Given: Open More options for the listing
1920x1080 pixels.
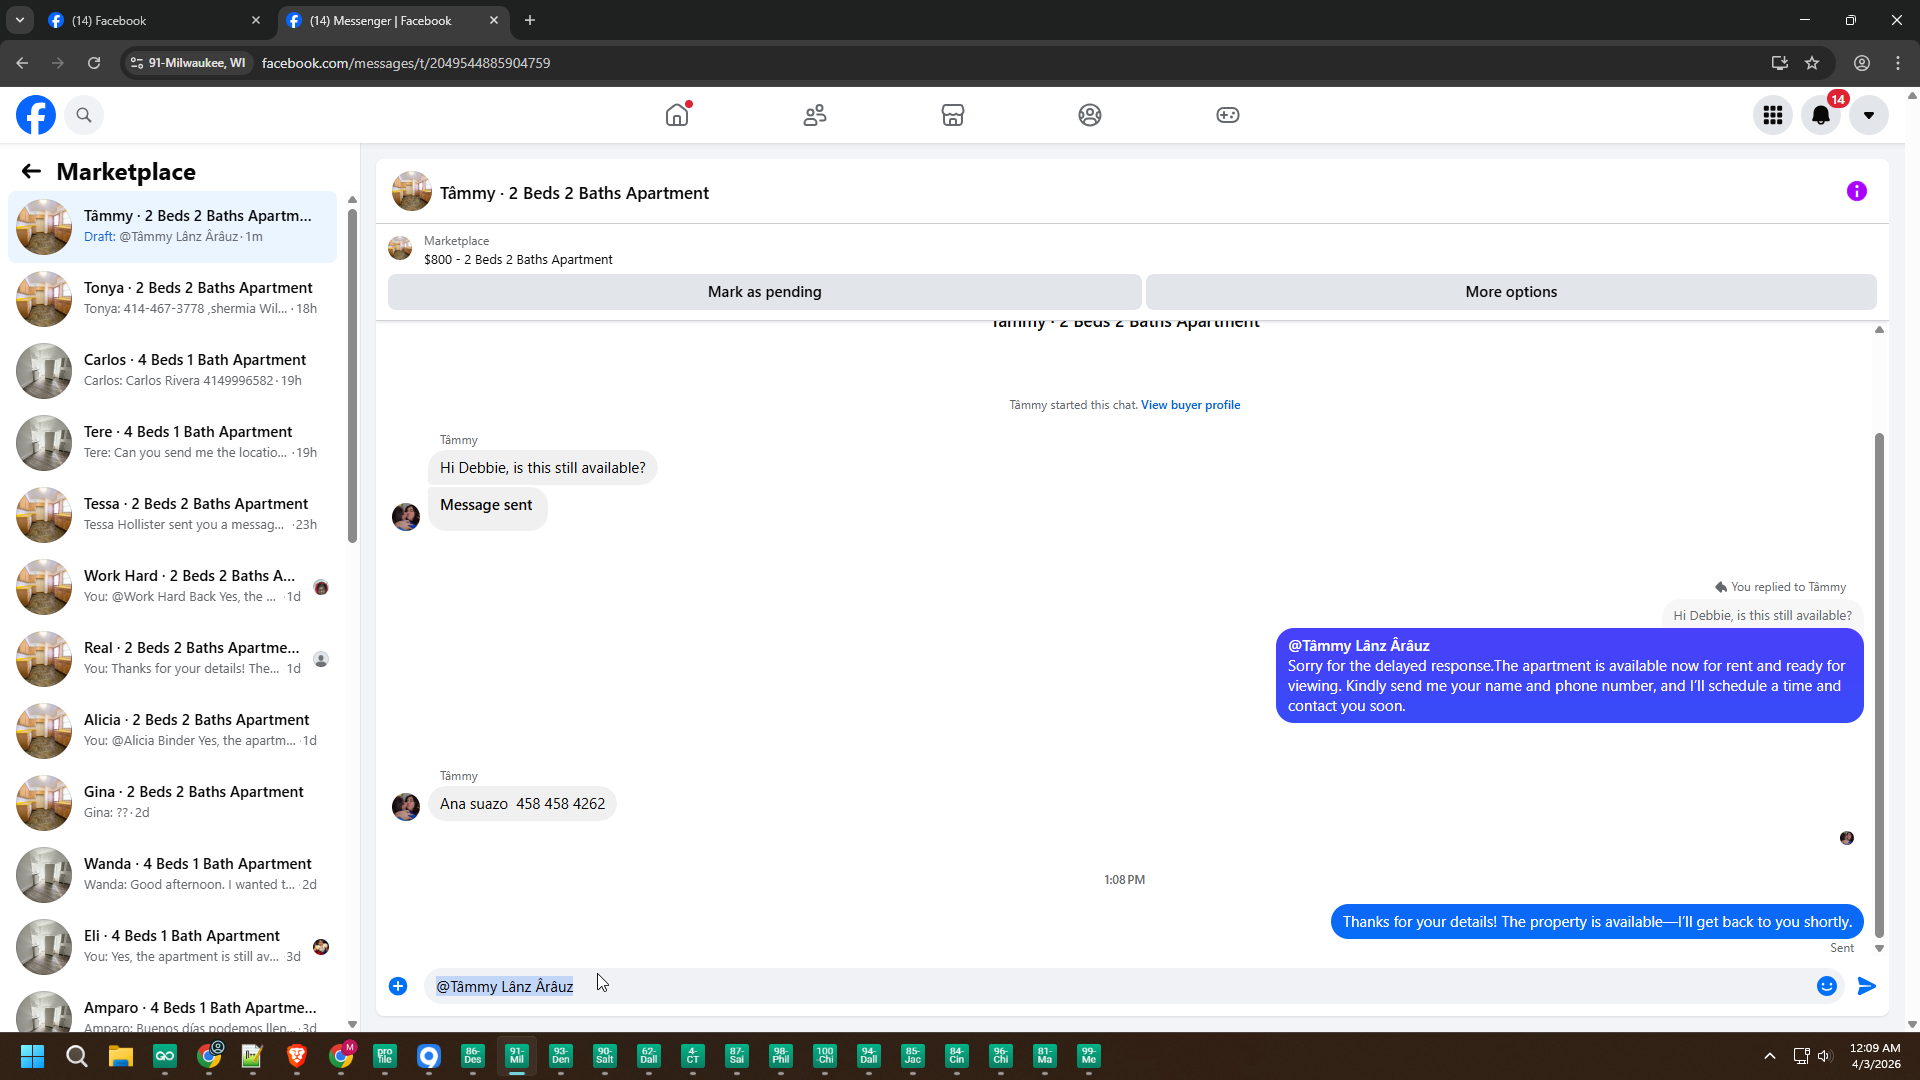Looking at the screenshot, I should tap(1511, 292).
